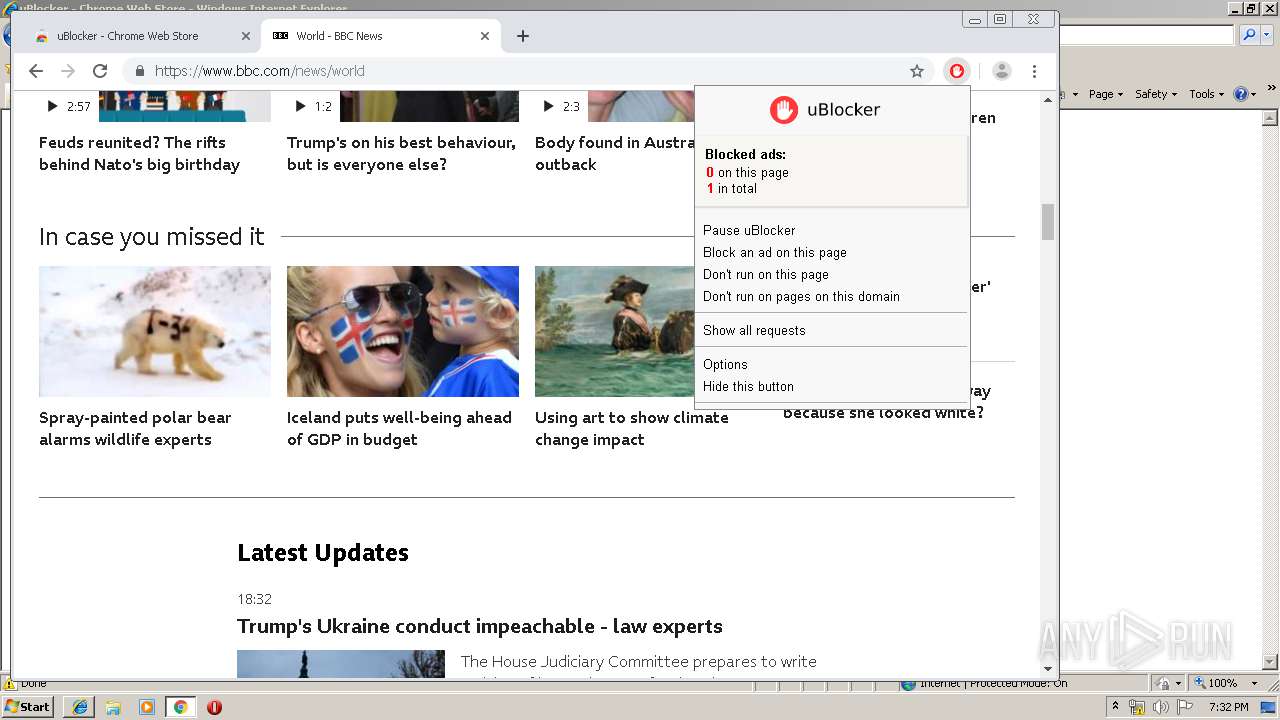Open 'Using art to show climate change impact'

pyautogui.click(x=632, y=428)
